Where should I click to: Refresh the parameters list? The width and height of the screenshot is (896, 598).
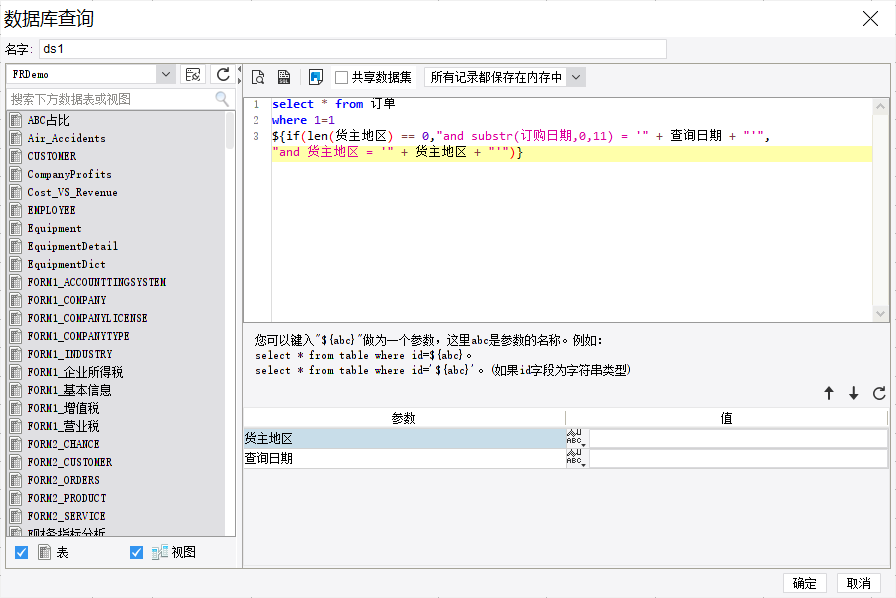(879, 393)
